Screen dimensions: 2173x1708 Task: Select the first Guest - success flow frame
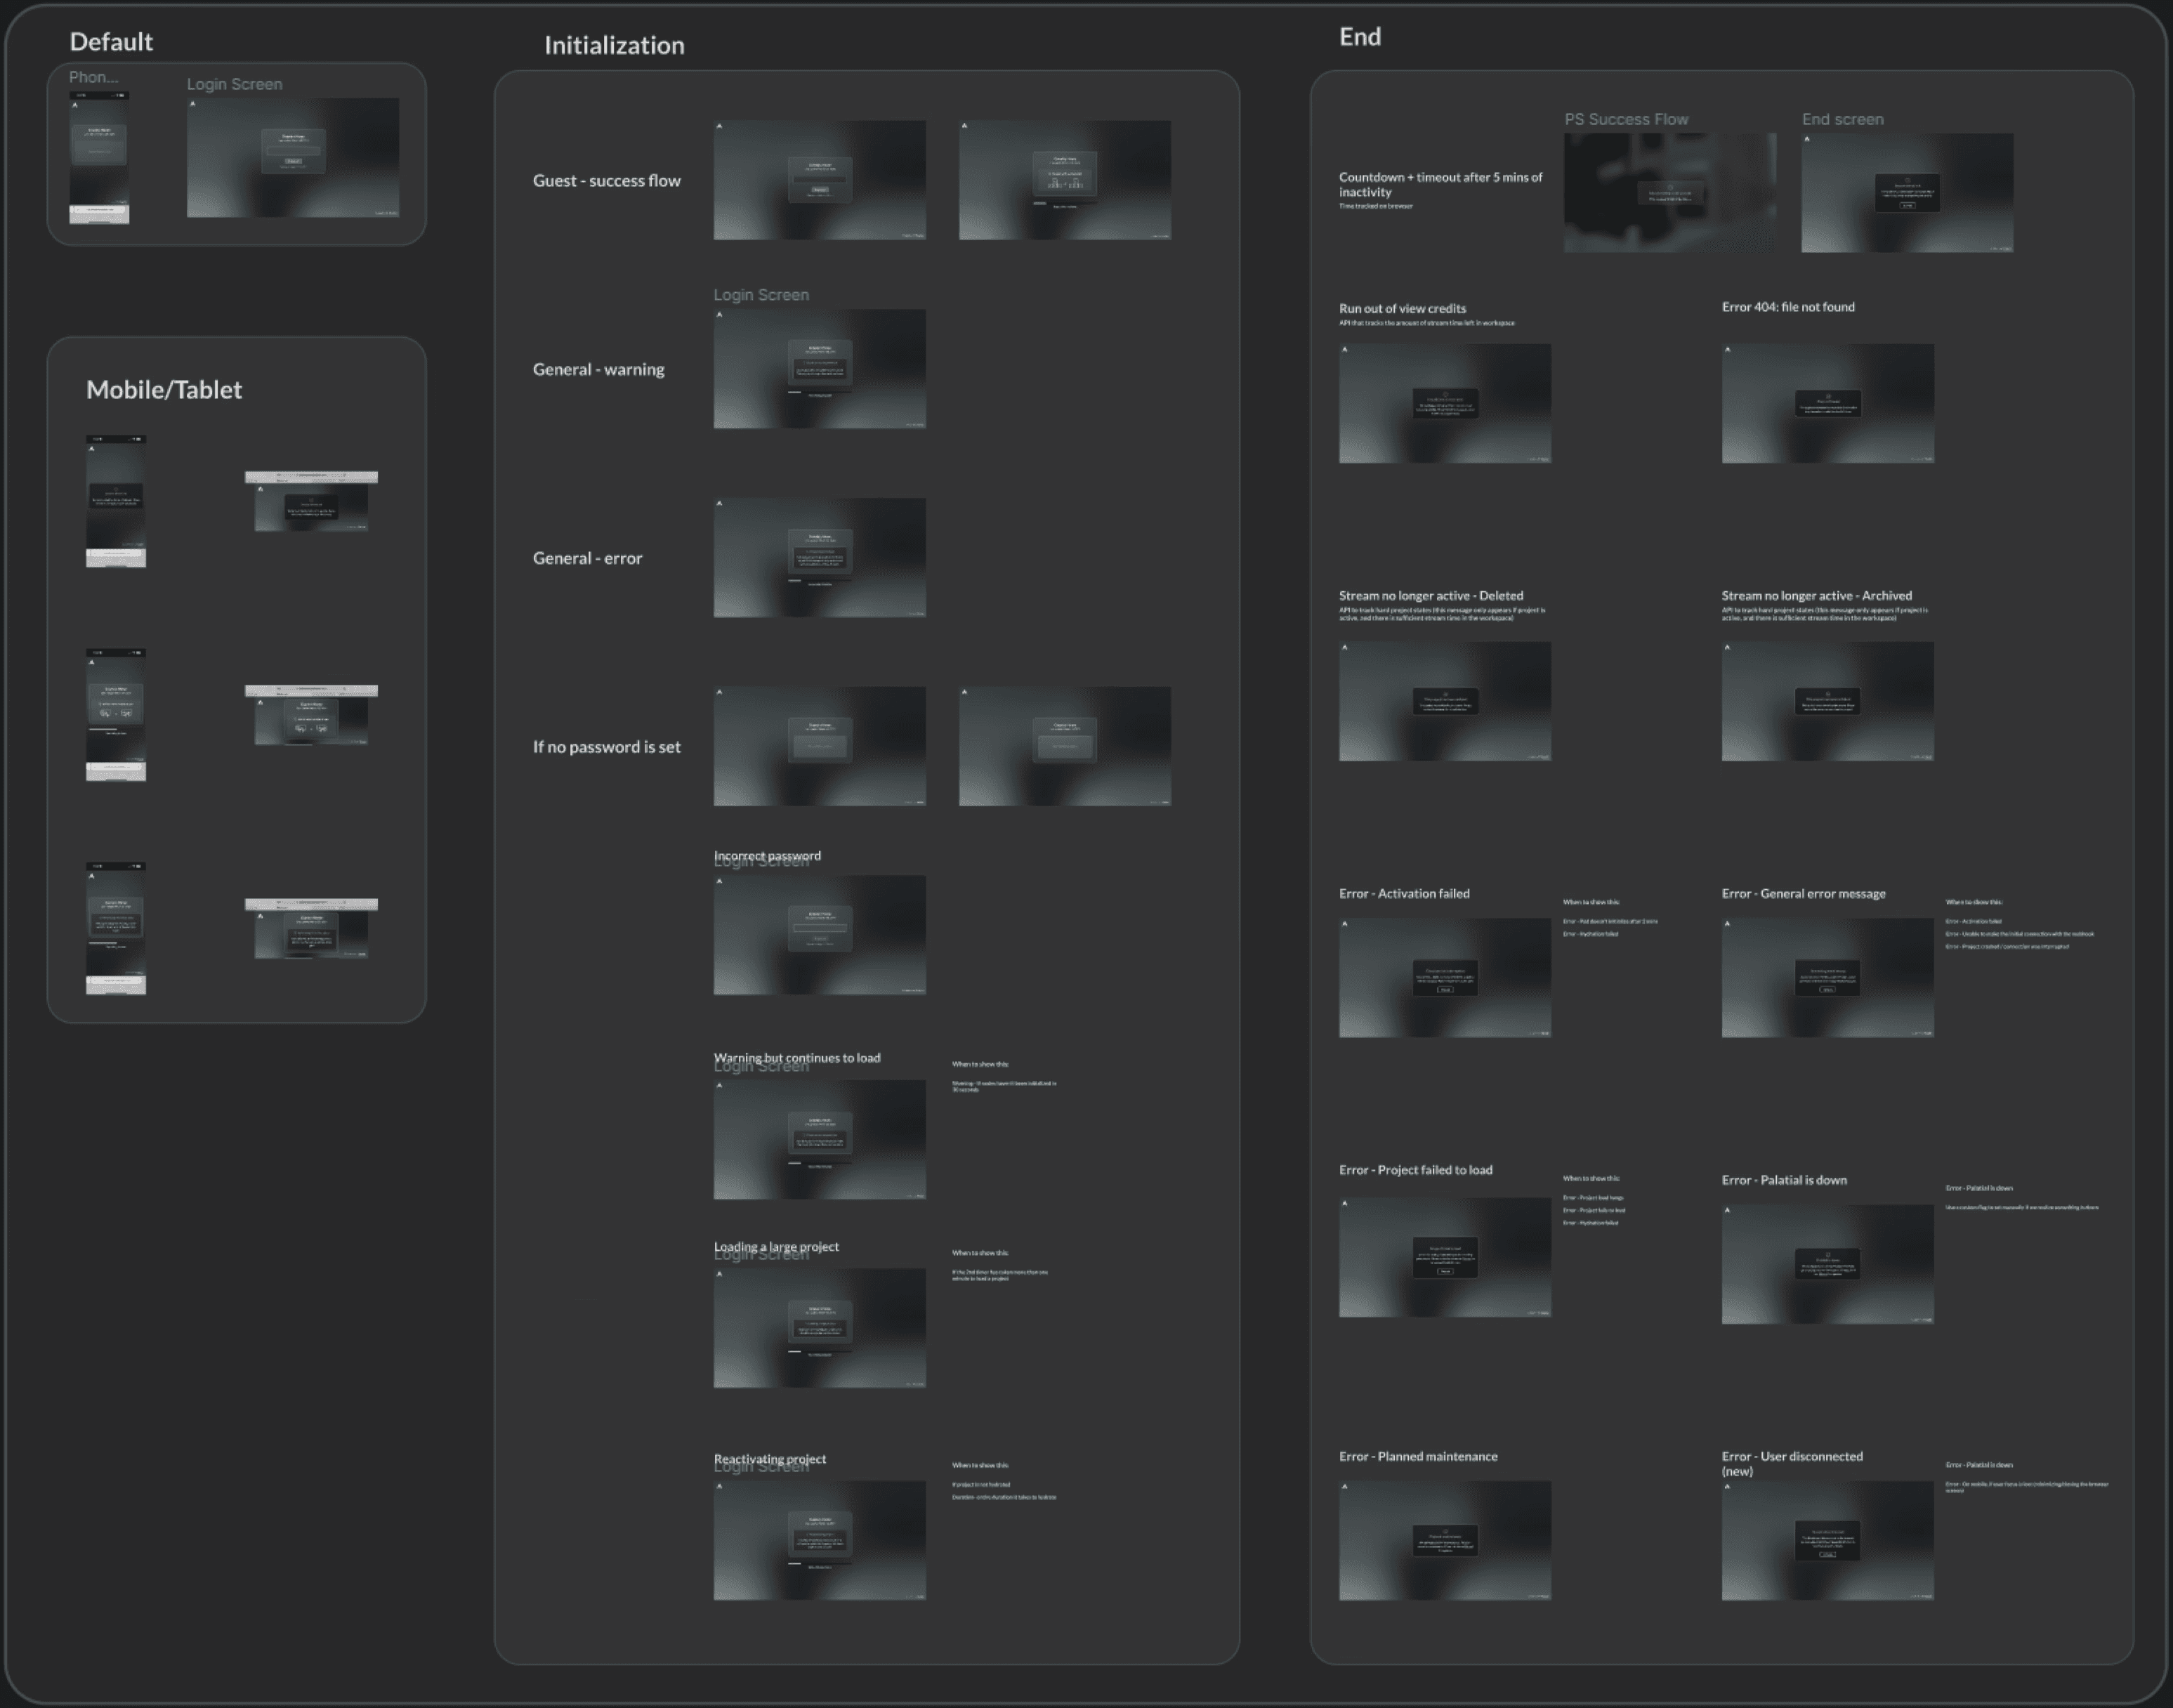click(819, 180)
